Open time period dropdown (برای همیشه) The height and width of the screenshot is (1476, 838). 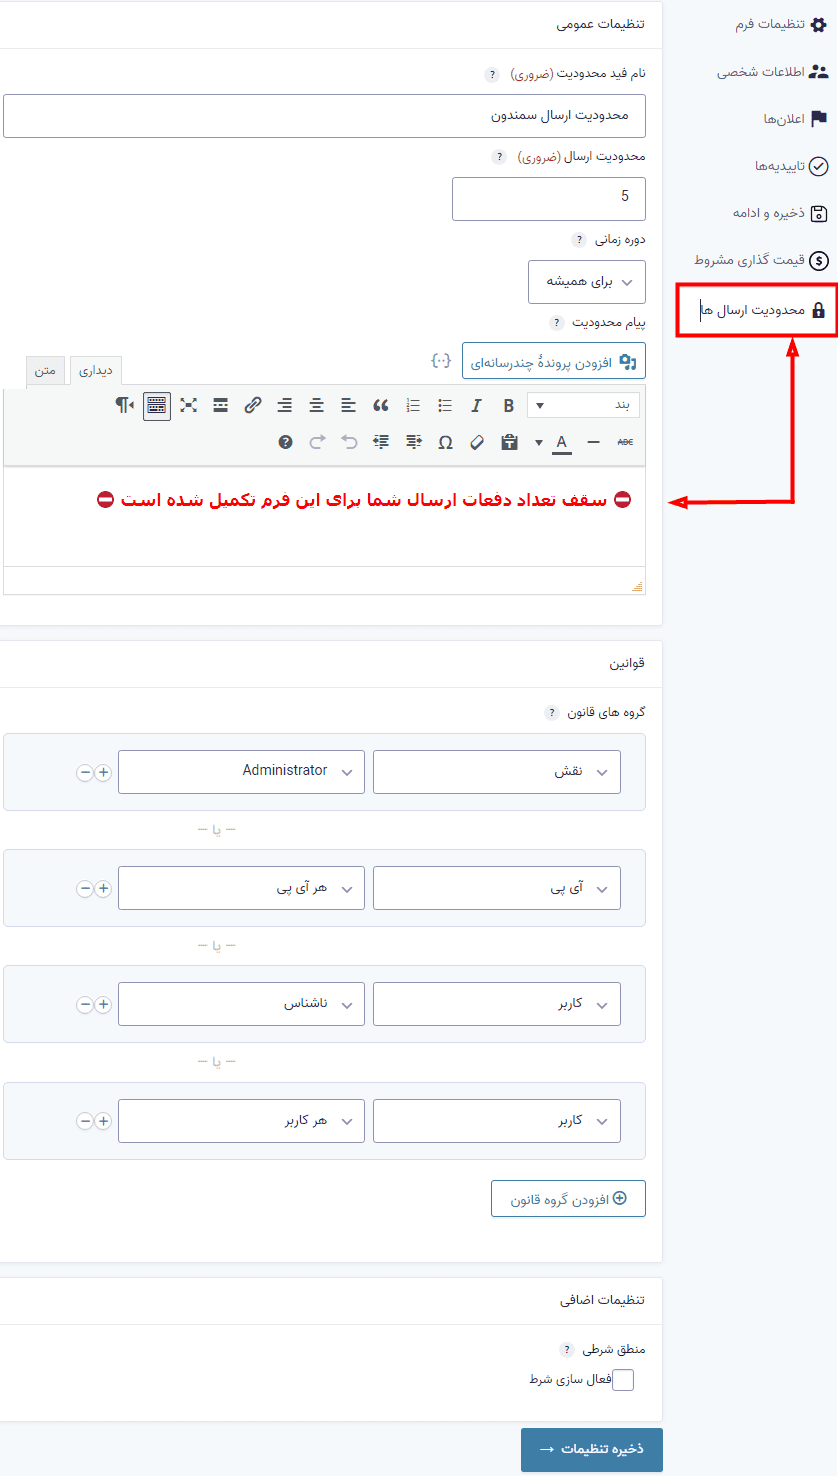pos(587,282)
